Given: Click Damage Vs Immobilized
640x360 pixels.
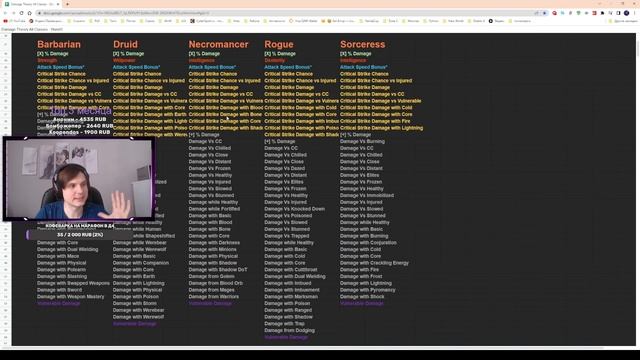Looking at the screenshot, I should (x=367, y=196).
